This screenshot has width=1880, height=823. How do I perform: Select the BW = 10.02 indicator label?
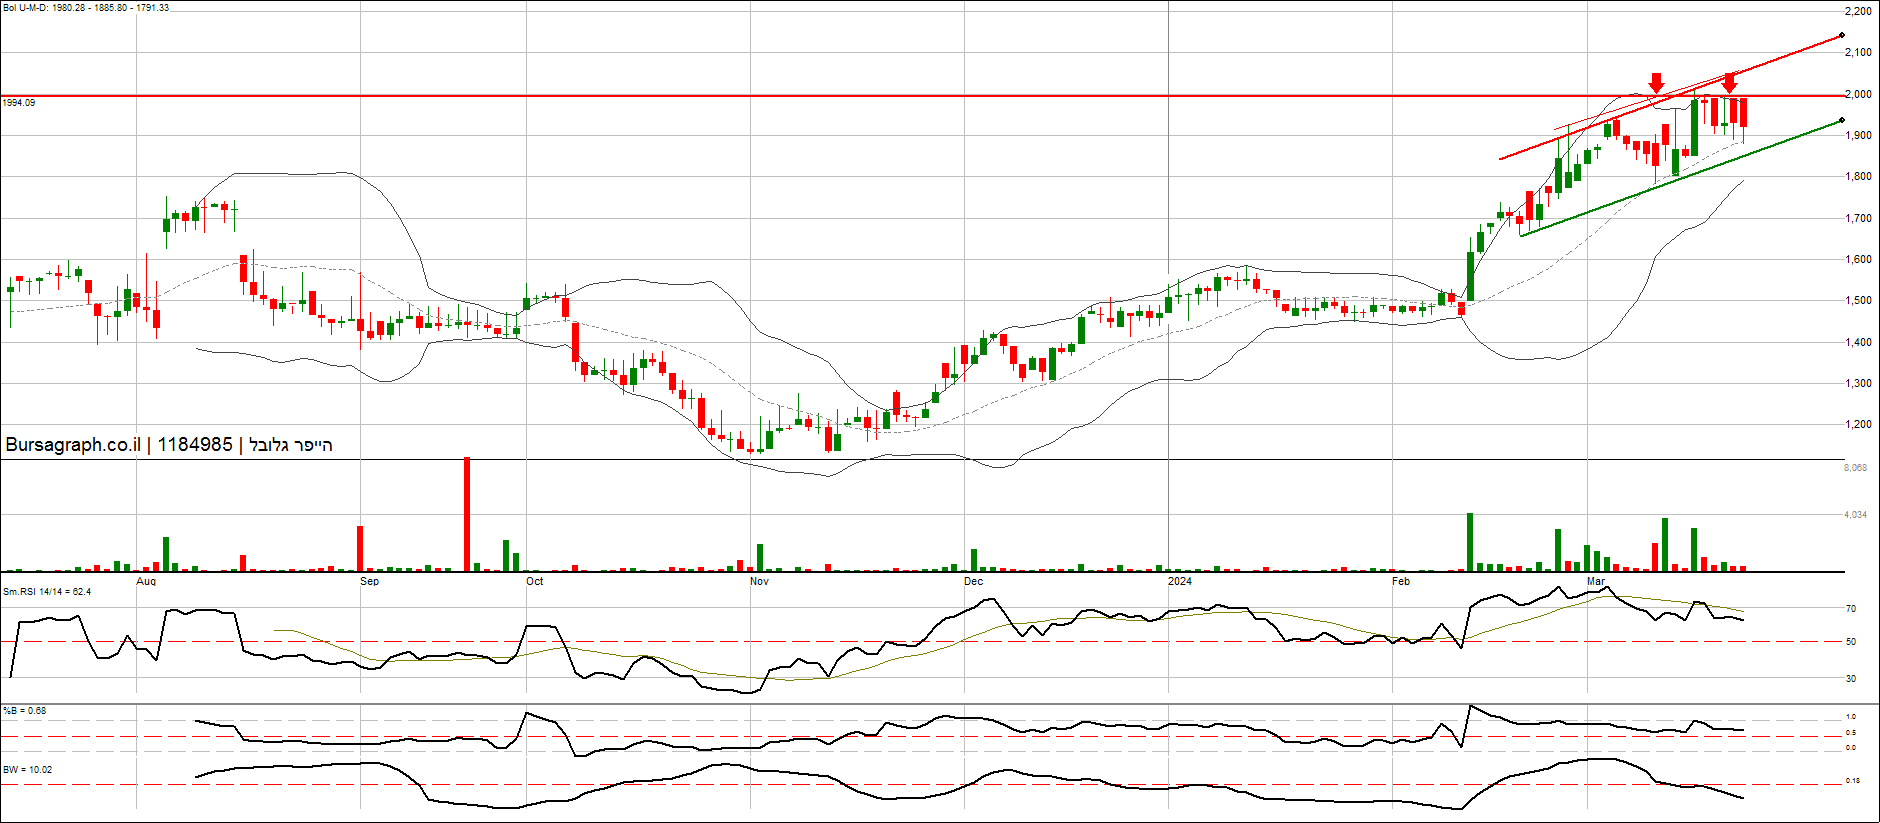[x=27, y=770]
